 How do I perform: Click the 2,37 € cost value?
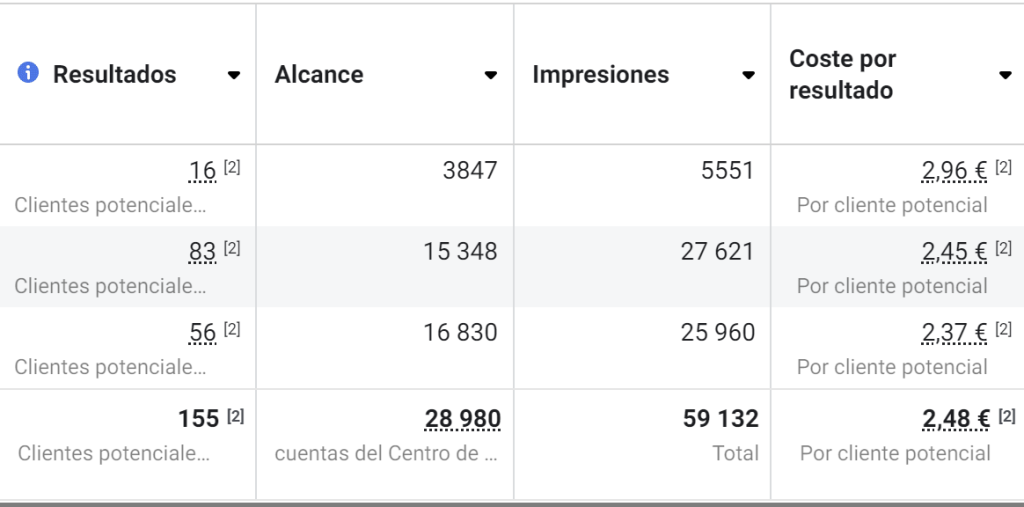click(954, 333)
